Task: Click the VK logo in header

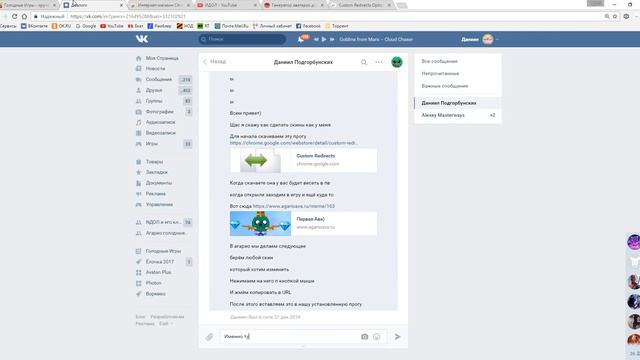Action: [x=142, y=39]
